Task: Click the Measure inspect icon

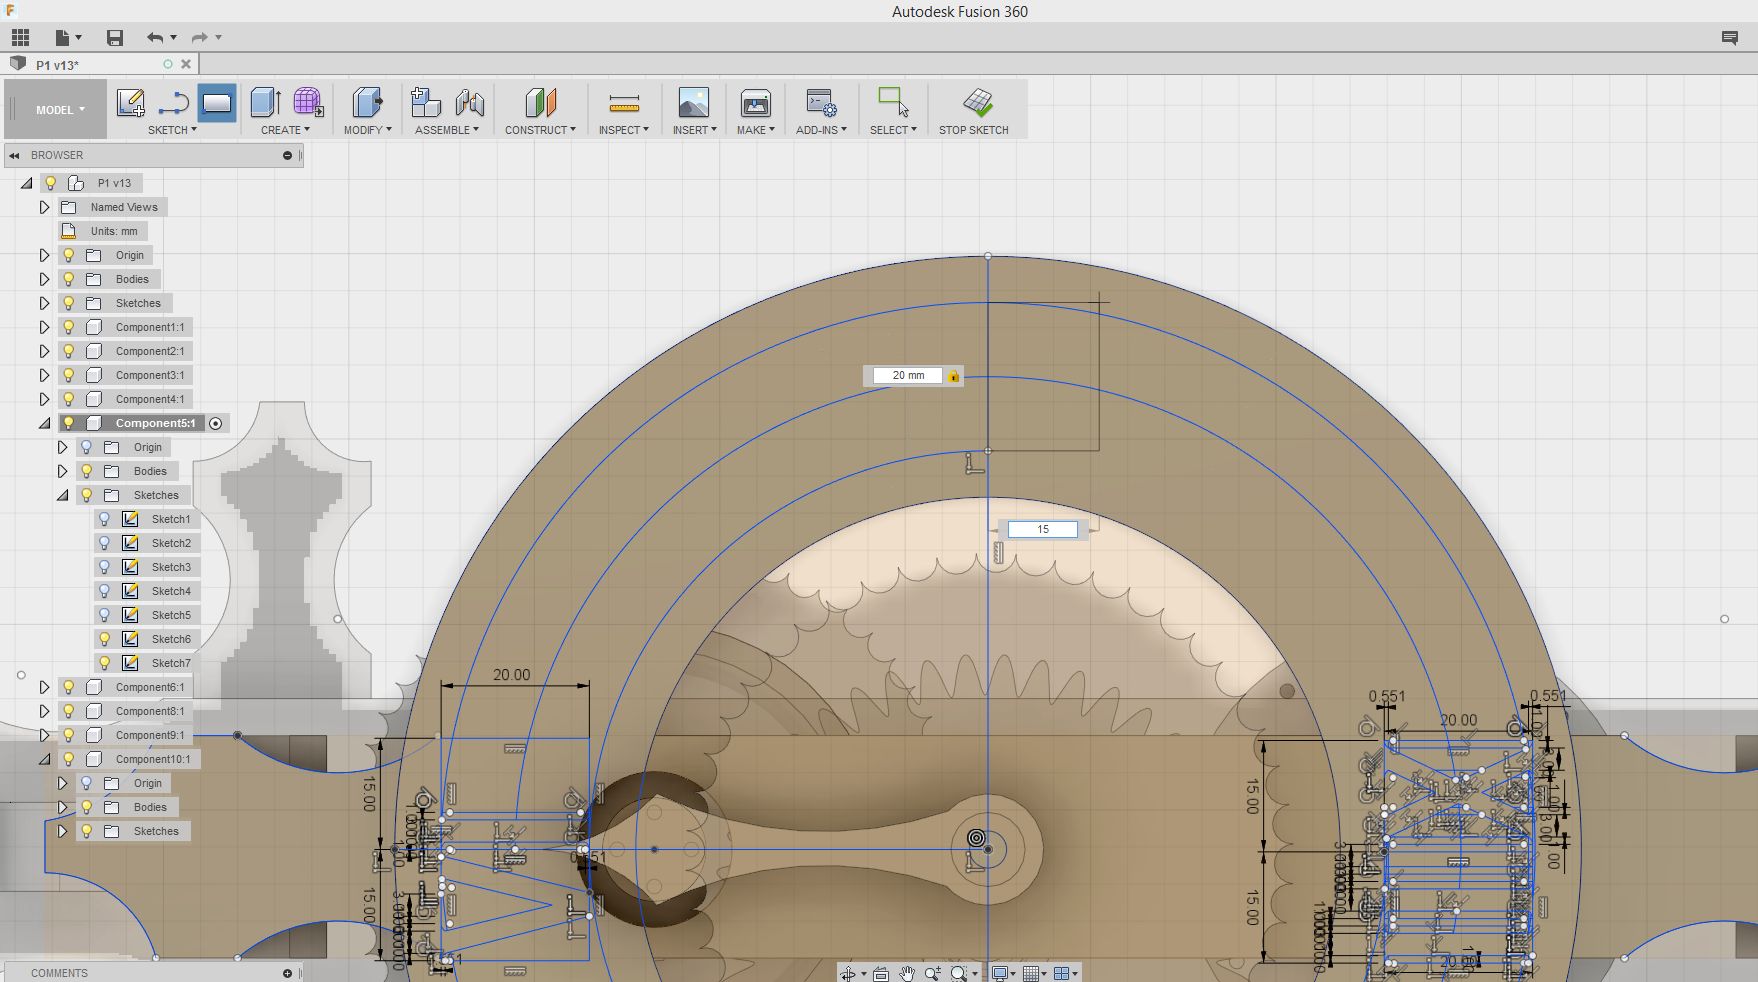Action: point(624,102)
